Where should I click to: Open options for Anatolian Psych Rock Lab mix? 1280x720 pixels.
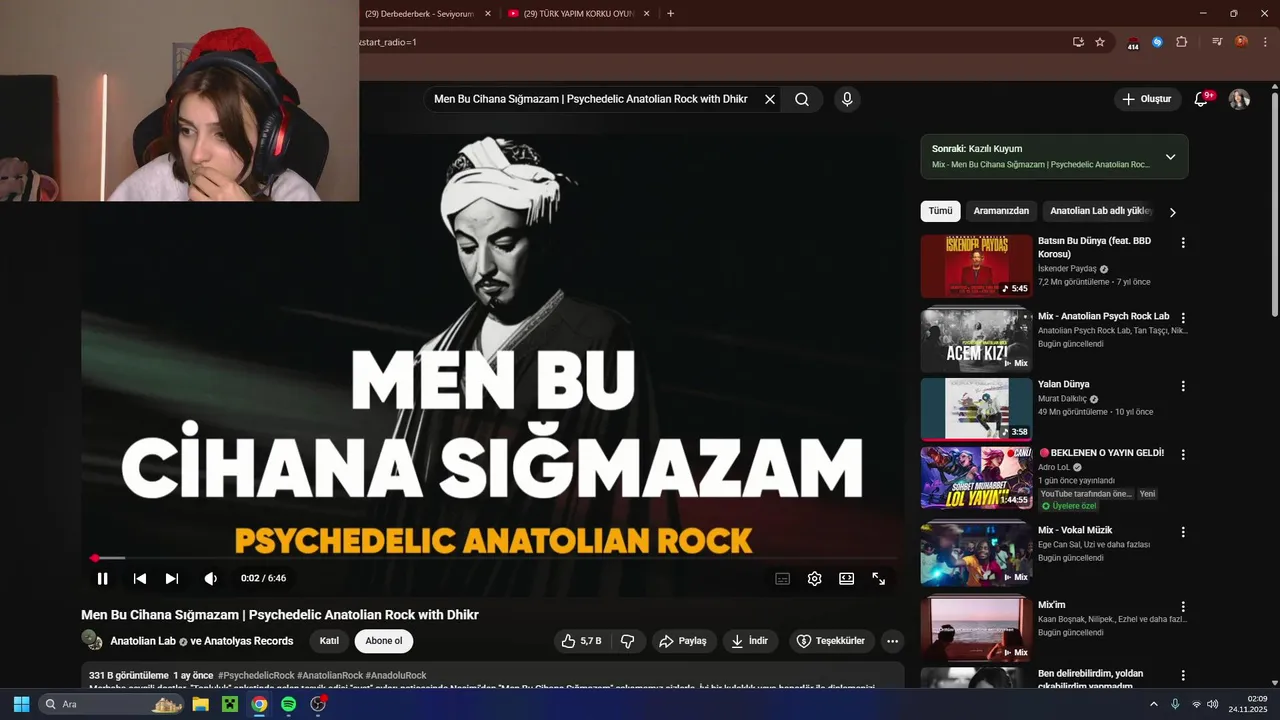tap(1183, 318)
